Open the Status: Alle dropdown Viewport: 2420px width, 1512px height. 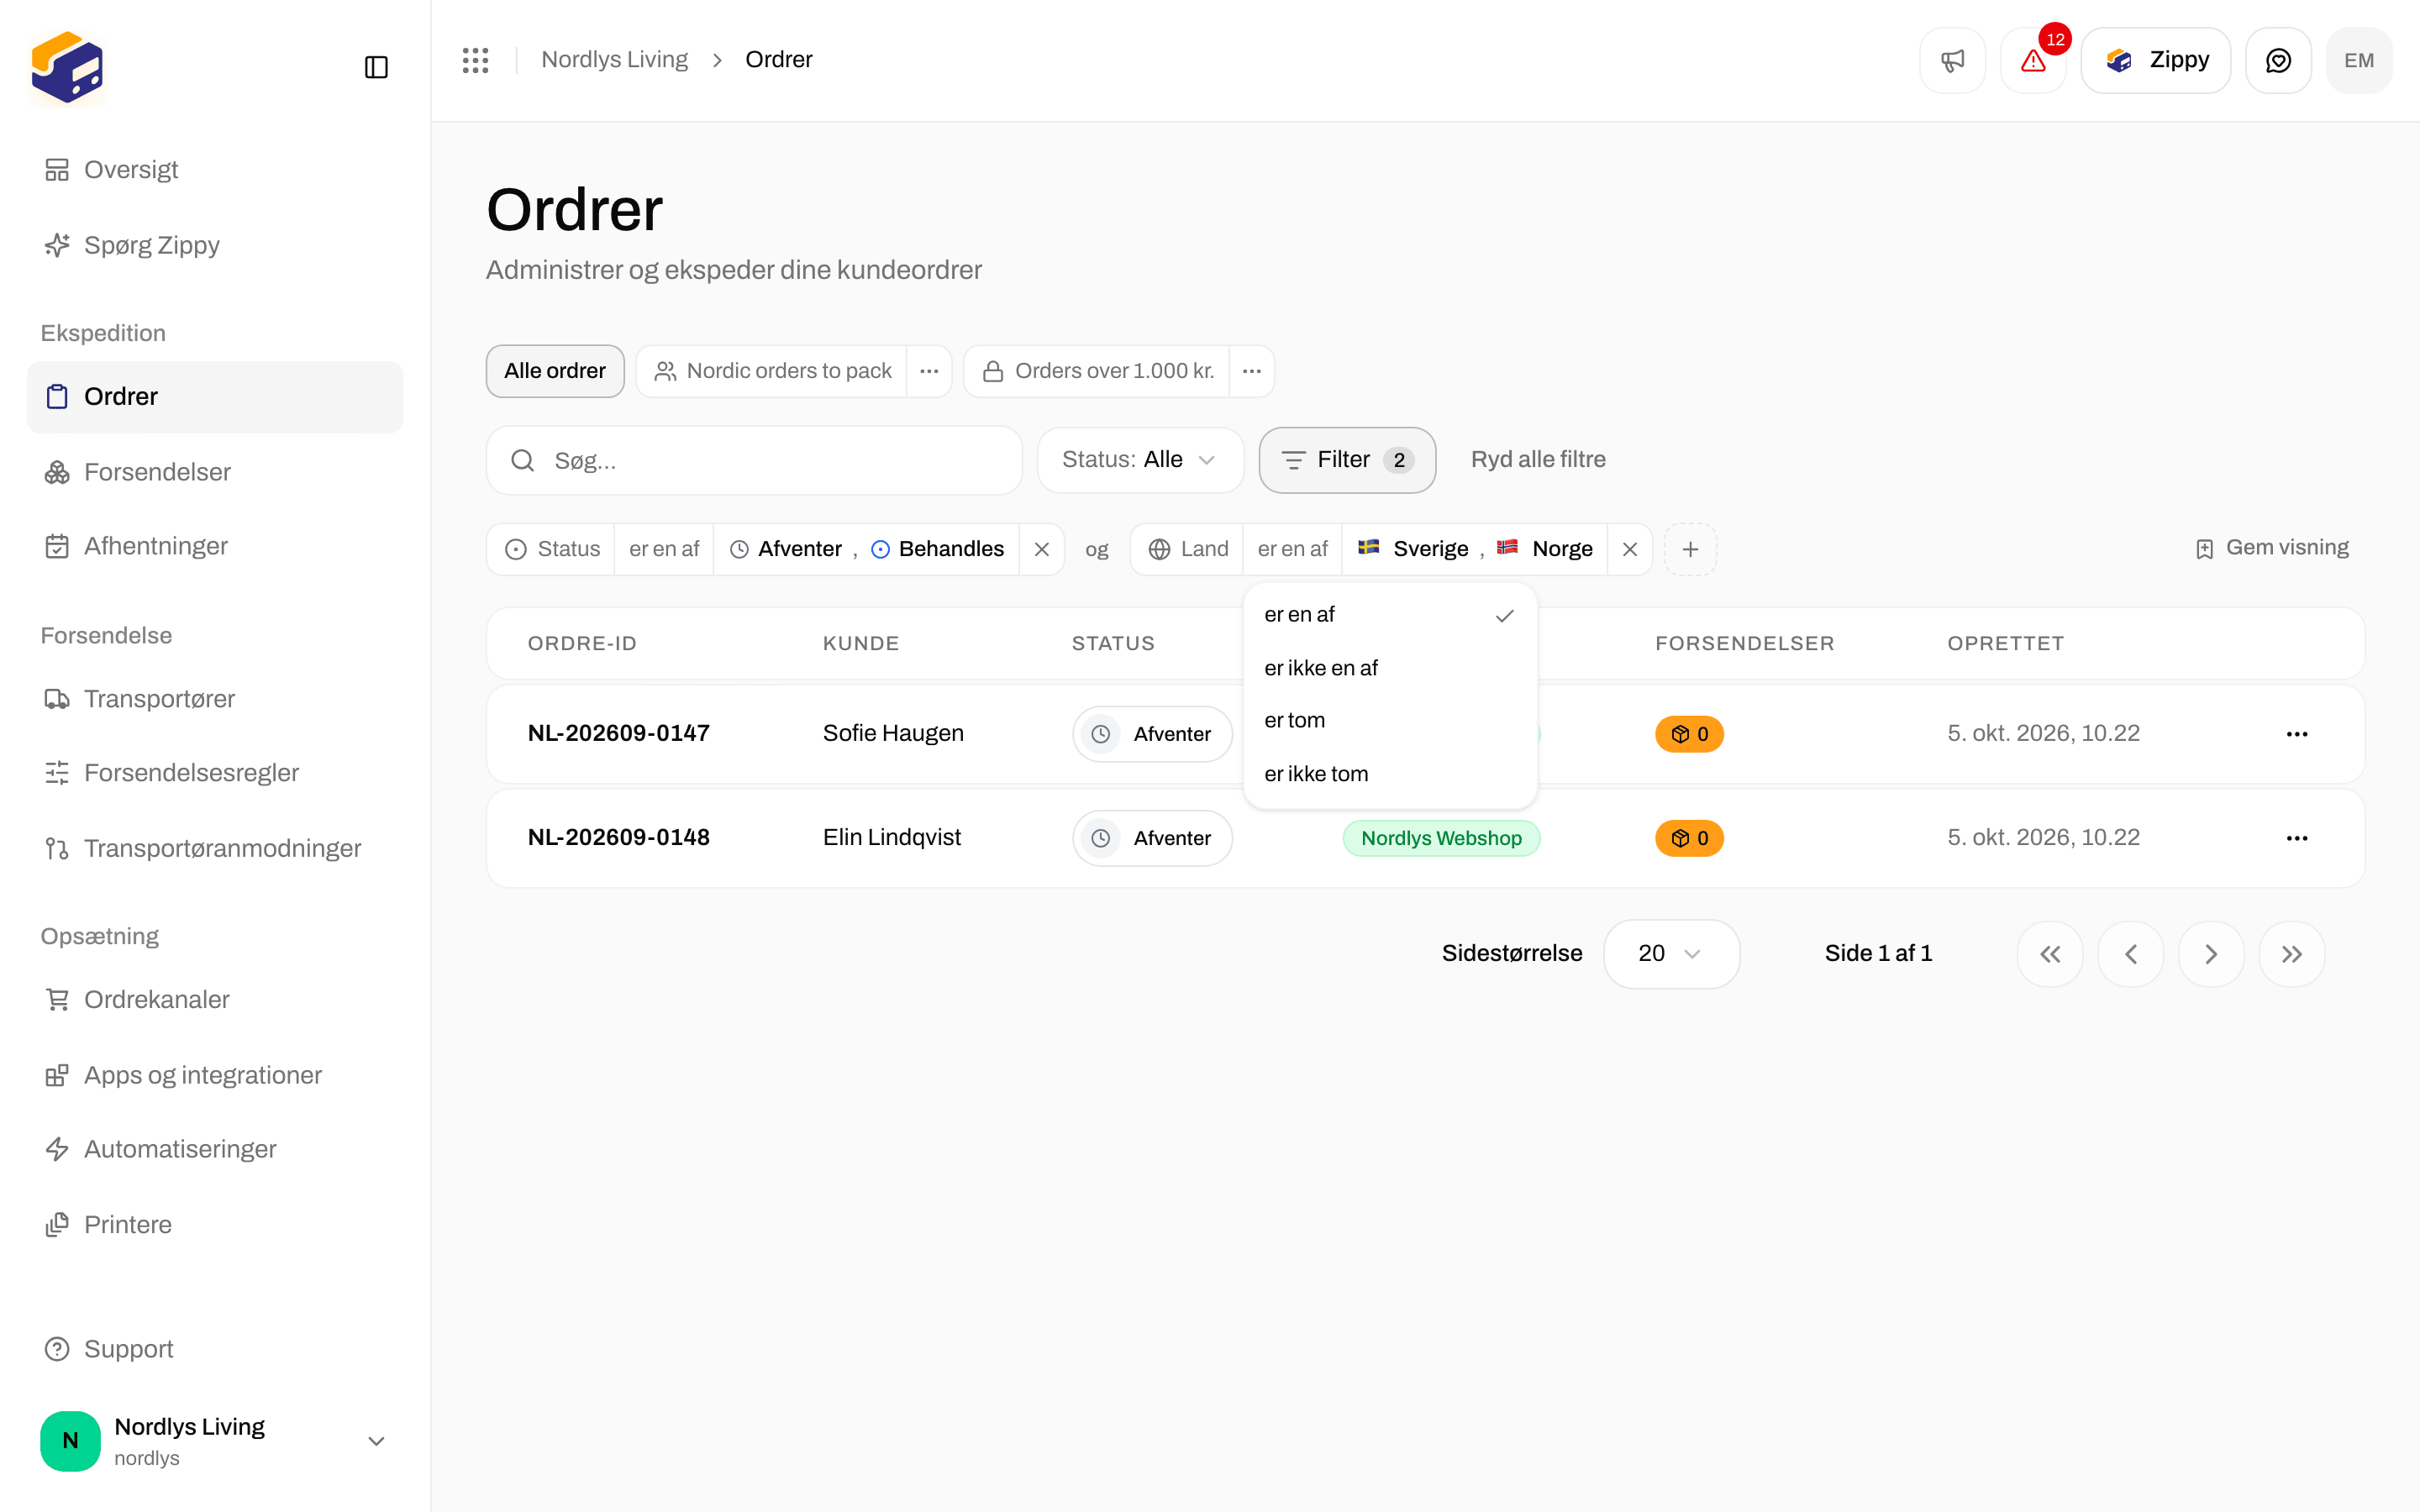point(1140,460)
